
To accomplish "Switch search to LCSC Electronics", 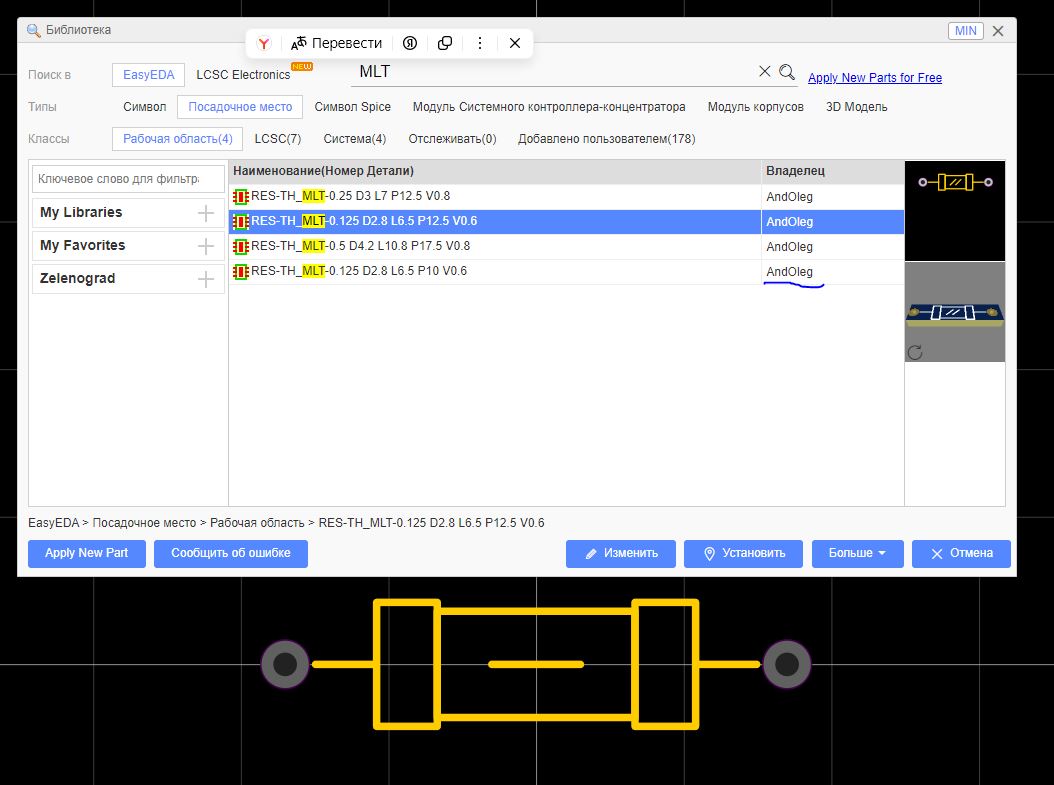I will (243, 75).
